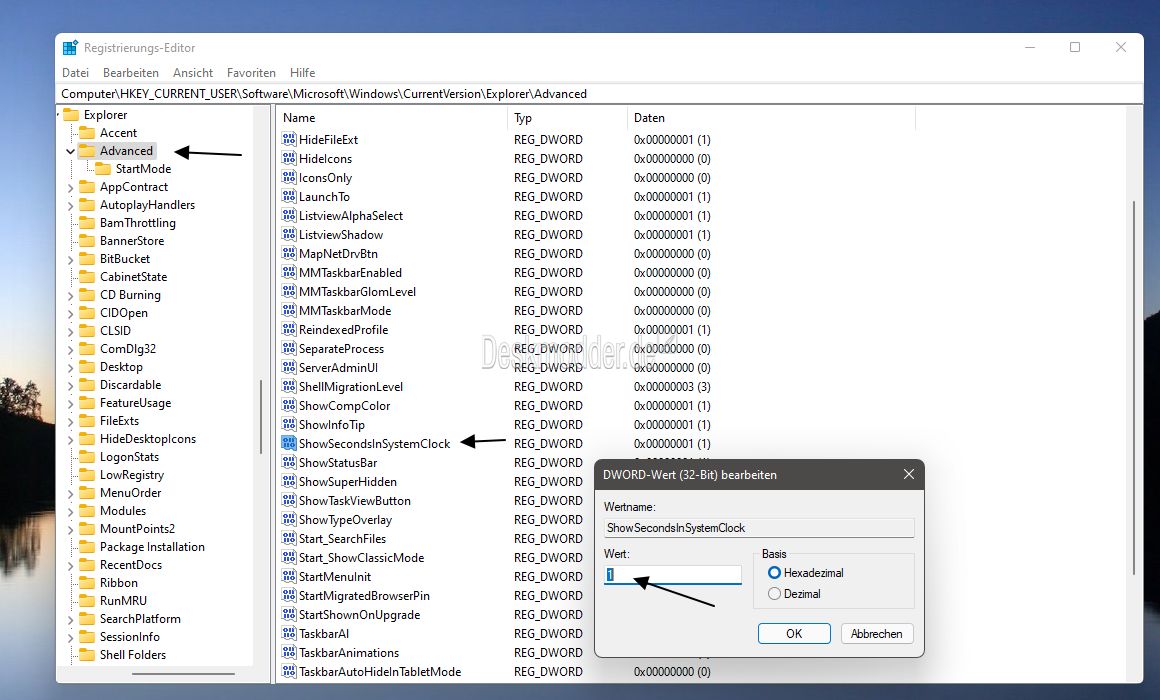1160x700 pixels.
Task: Click the ShowCompColor value icon
Action: coord(289,405)
